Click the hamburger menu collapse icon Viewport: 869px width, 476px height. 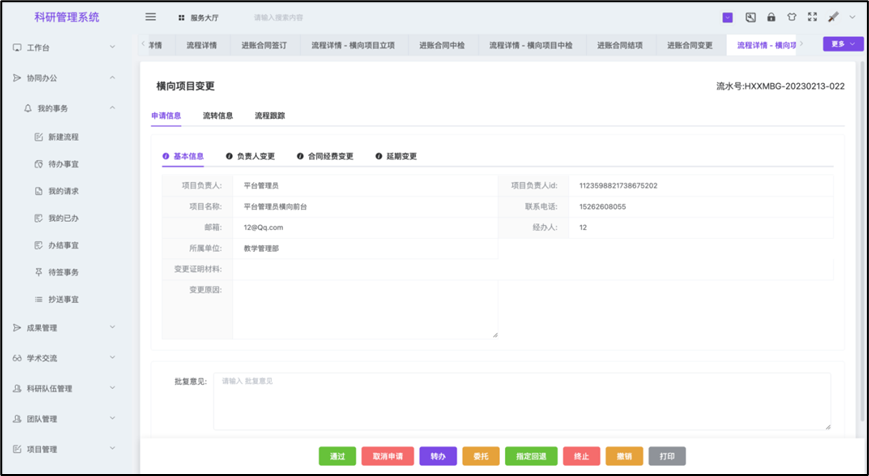point(151,17)
